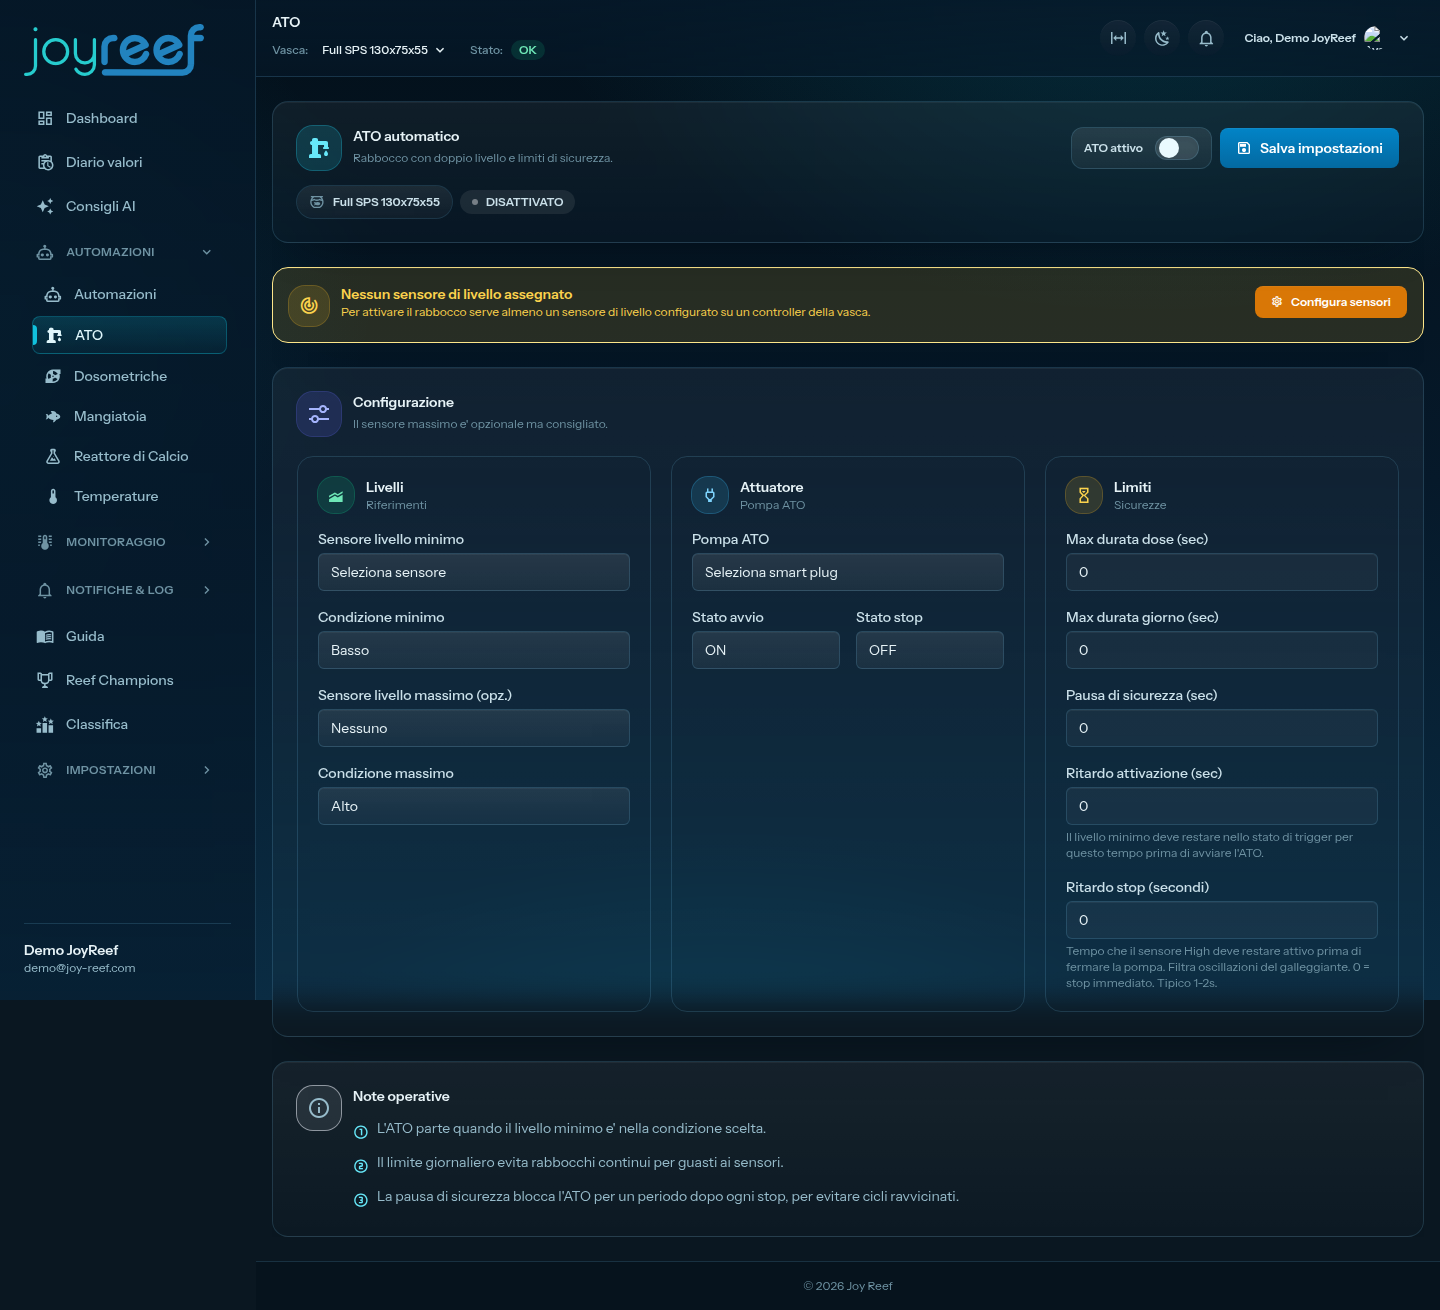Open Diario valori page

(127, 162)
